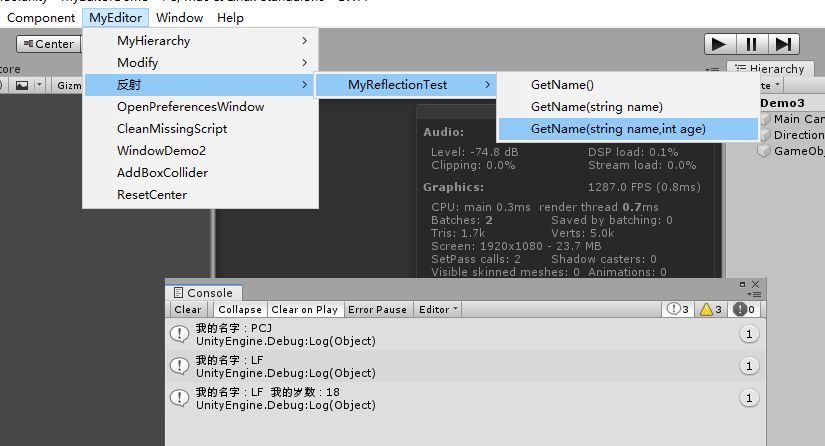Select GetName() menu item

628,85
